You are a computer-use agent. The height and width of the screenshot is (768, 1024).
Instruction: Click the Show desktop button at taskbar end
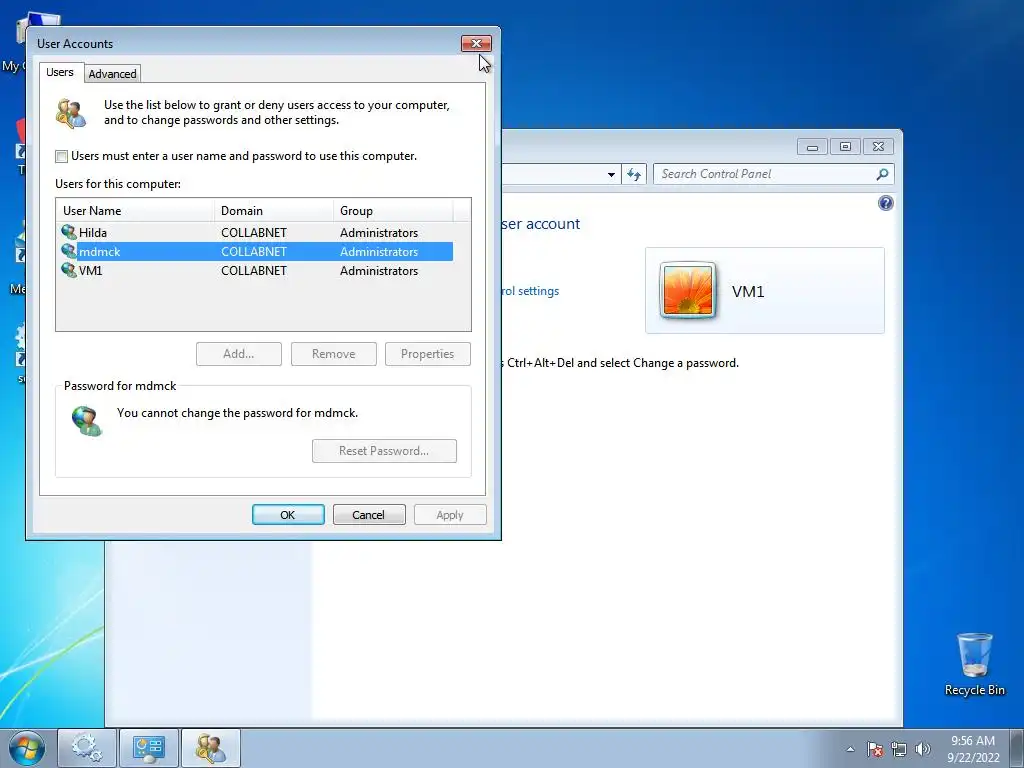1017,748
